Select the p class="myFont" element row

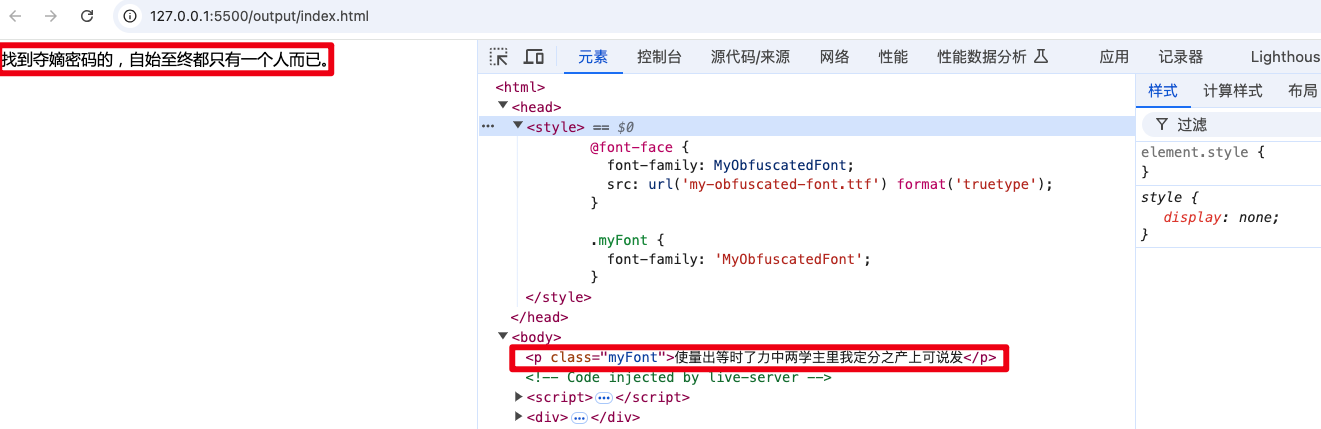761,357
